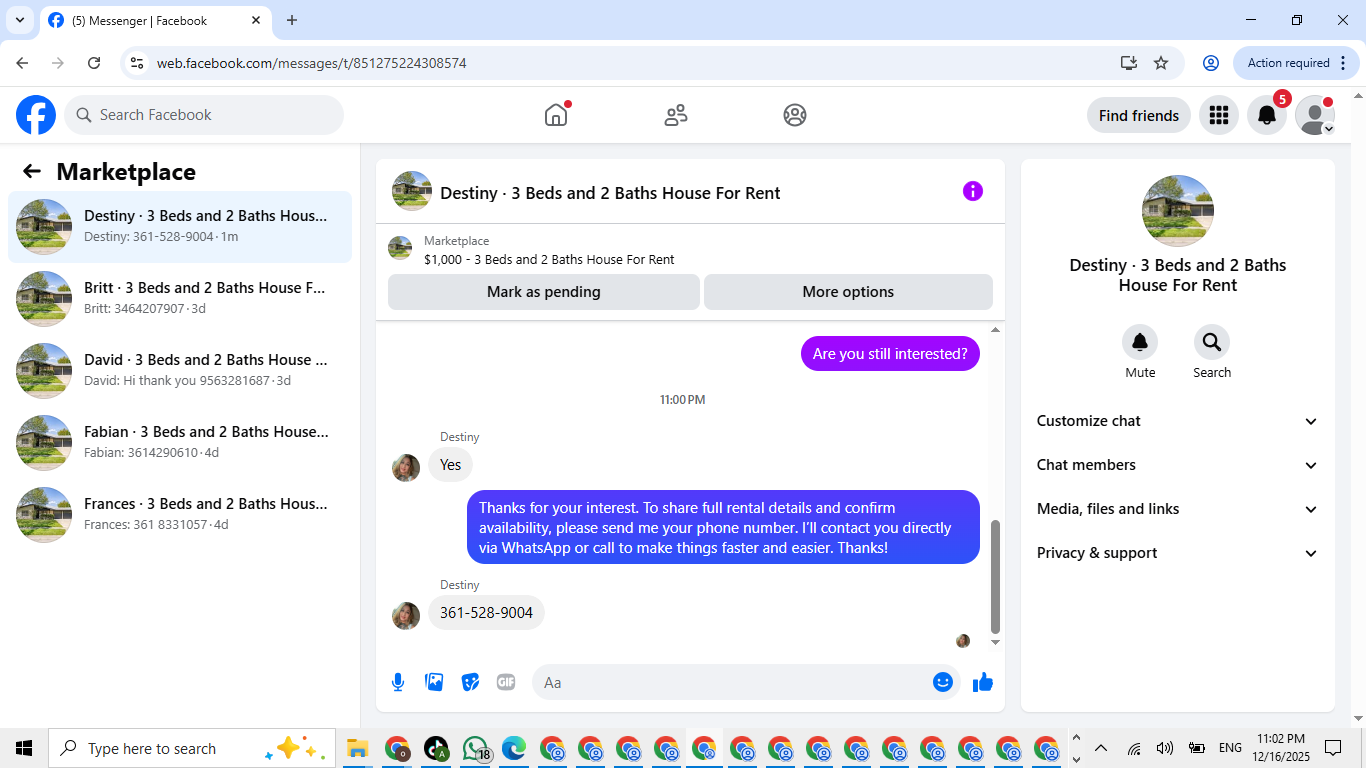Open the taskbar volume icon

pos(1165,748)
